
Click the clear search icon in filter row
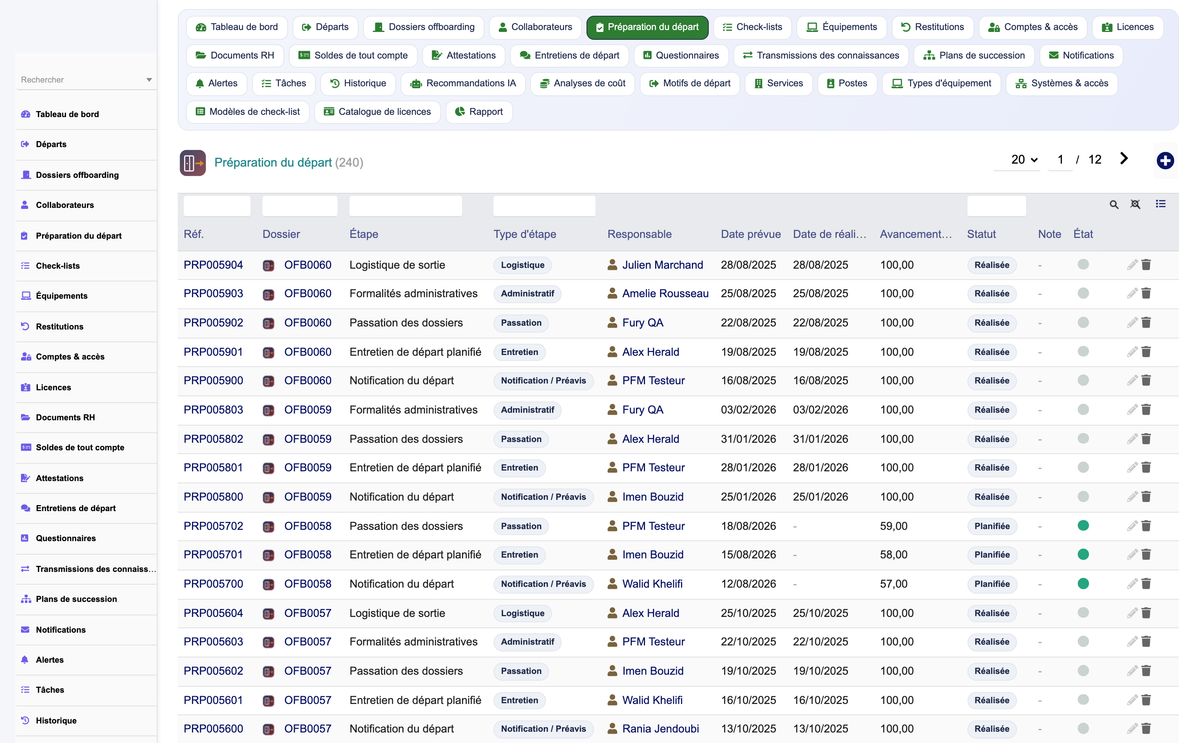(1135, 204)
